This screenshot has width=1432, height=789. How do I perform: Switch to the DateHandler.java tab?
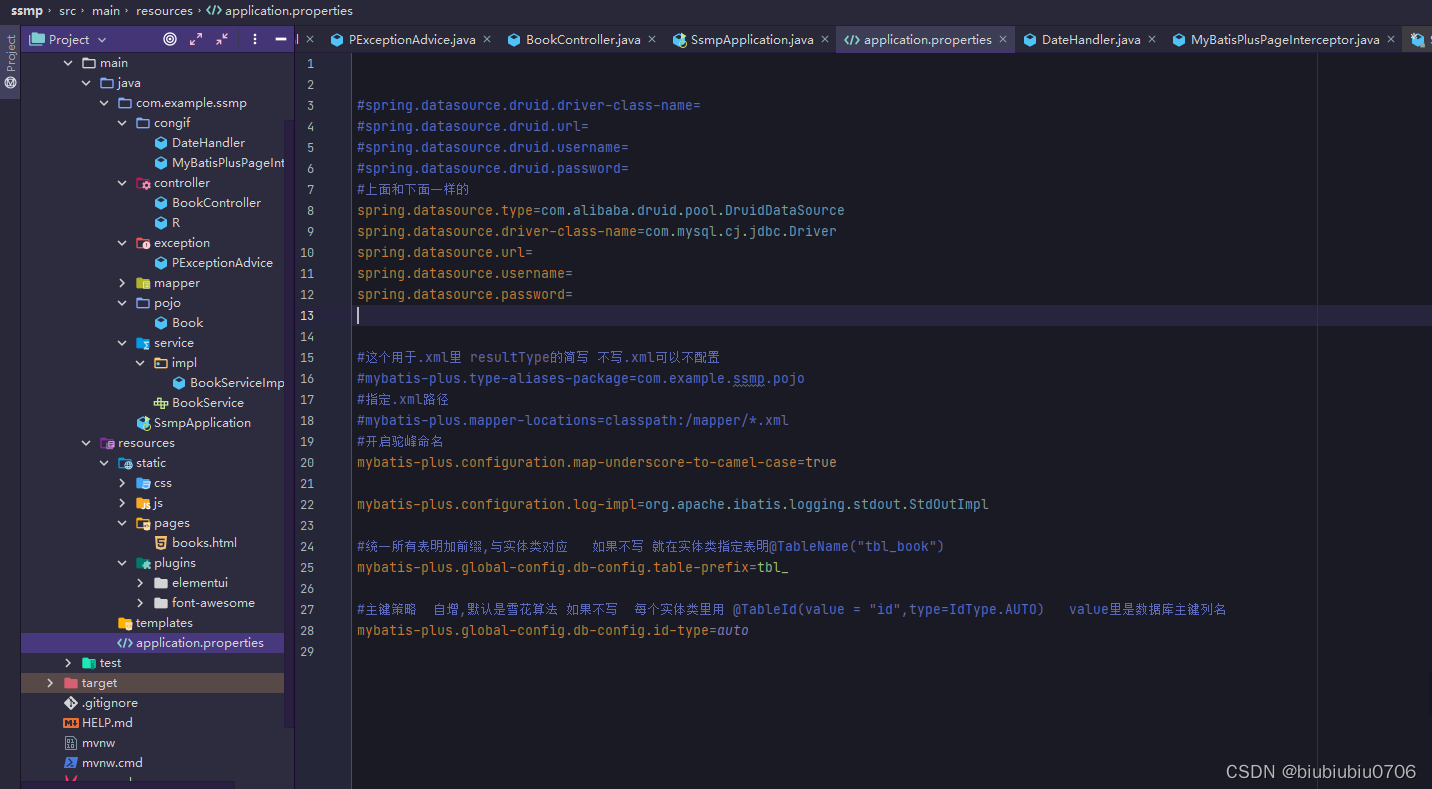pyautogui.click(x=1090, y=39)
